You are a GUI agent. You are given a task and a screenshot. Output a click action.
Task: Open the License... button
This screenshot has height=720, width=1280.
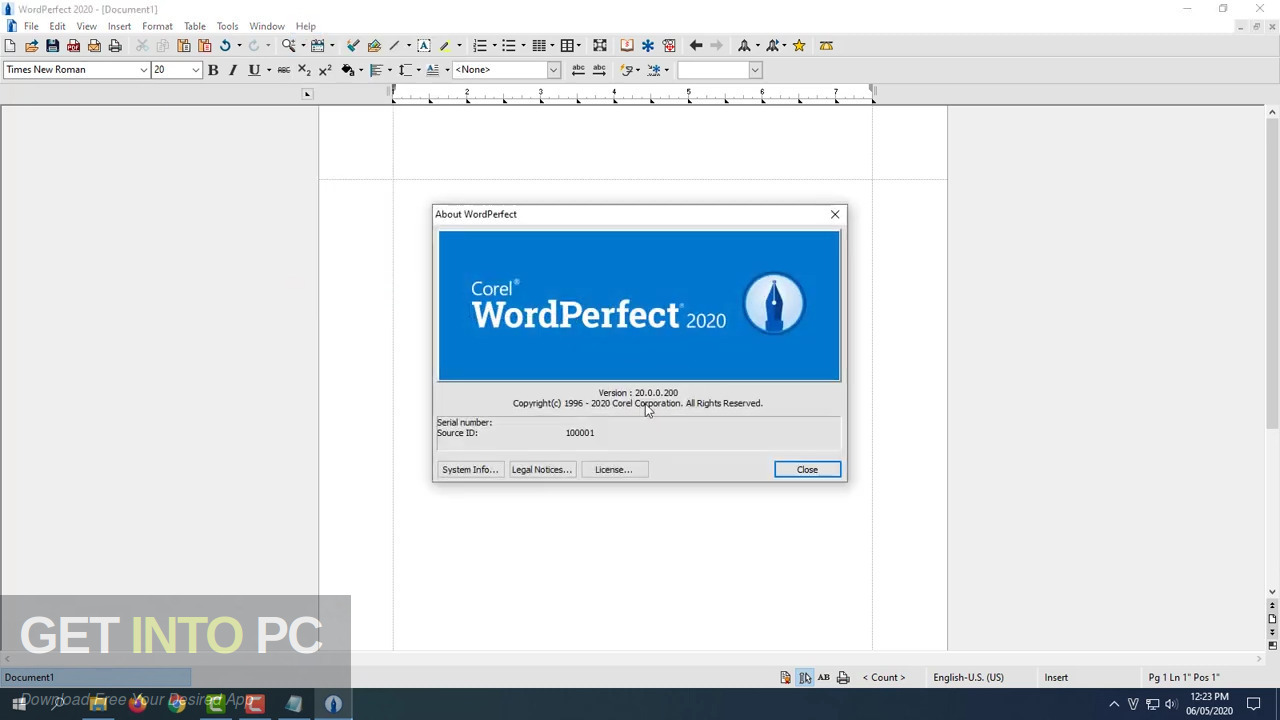pyautogui.click(x=613, y=469)
